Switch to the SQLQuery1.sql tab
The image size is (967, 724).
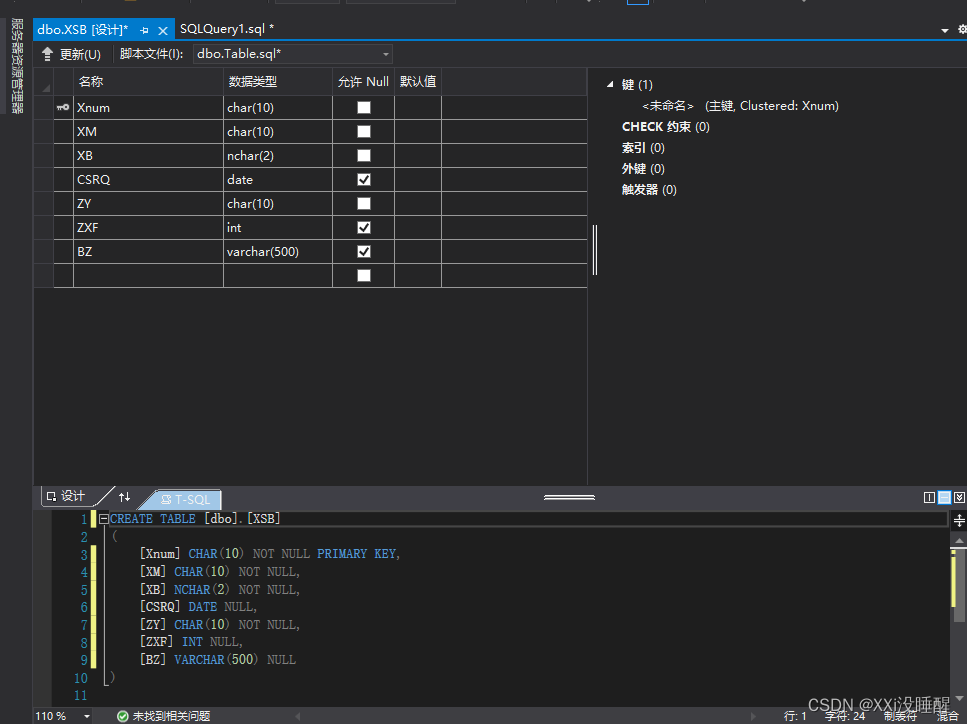point(227,29)
